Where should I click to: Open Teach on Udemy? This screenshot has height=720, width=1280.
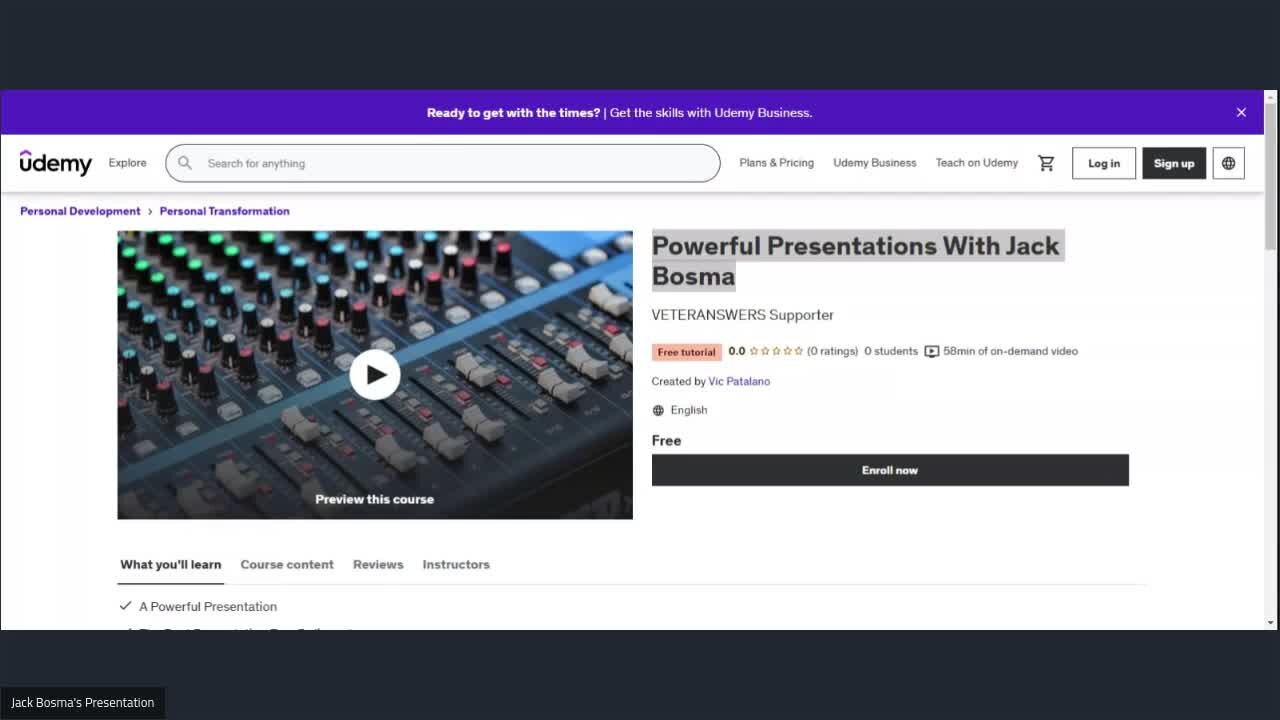977,163
